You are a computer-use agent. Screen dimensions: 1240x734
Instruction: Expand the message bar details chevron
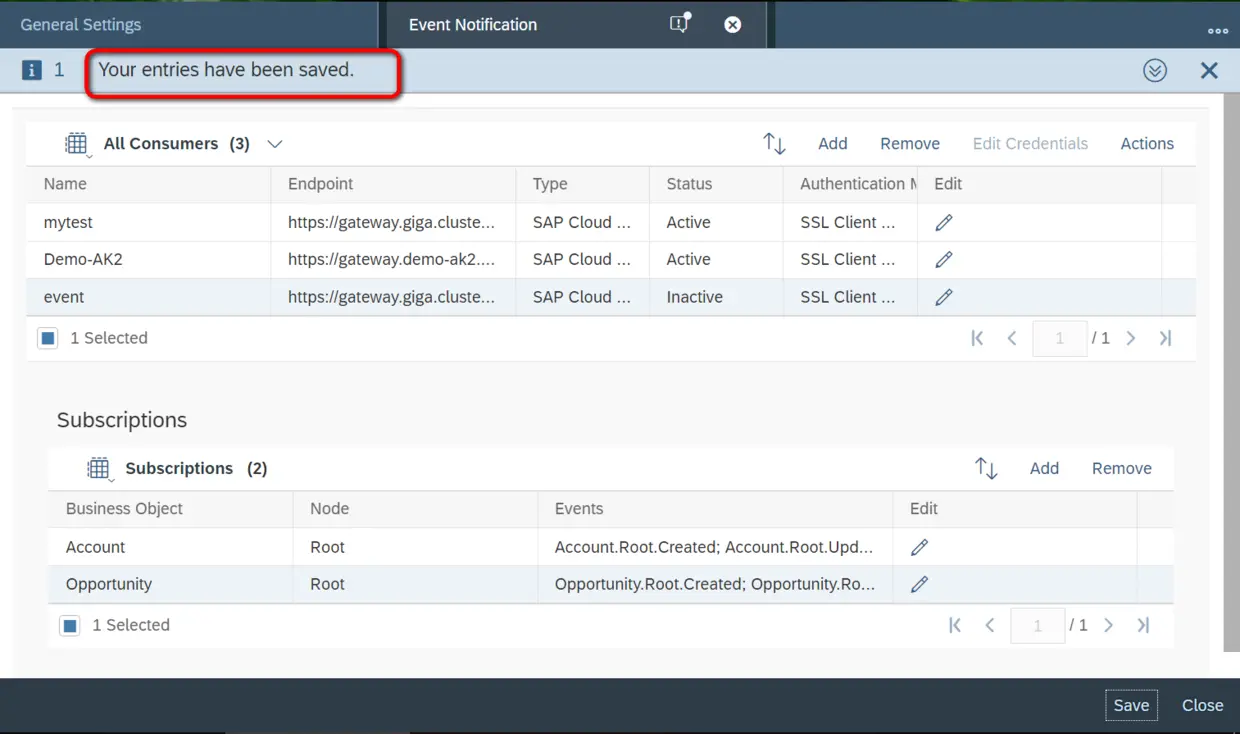click(x=1155, y=70)
